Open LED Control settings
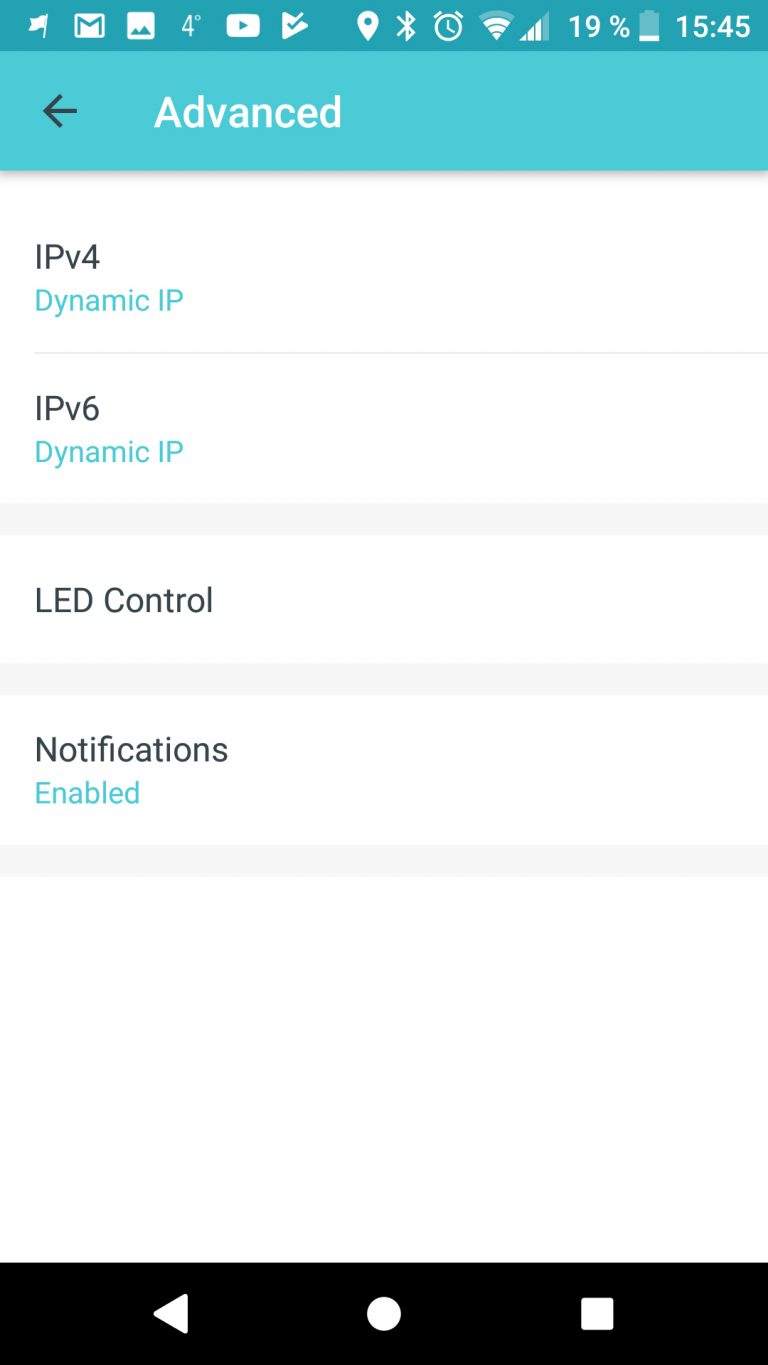This screenshot has height=1365, width=768. pyautogui.click(x=384, y=599)
